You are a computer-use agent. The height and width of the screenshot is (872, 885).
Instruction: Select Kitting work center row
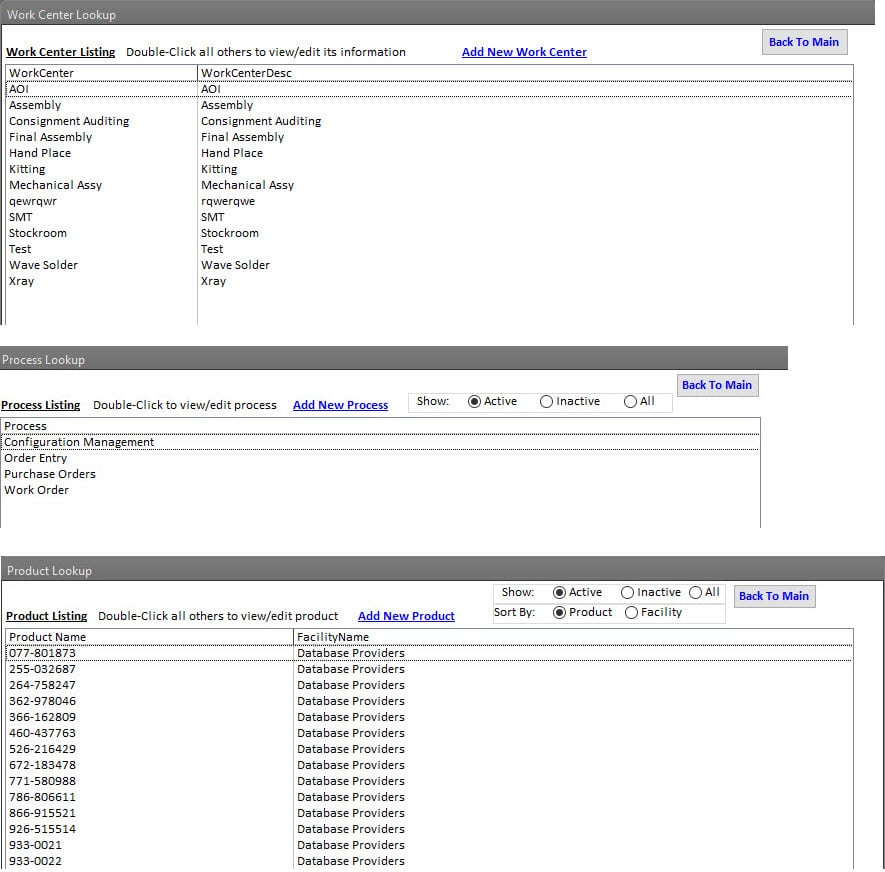[x=429, y=169]
